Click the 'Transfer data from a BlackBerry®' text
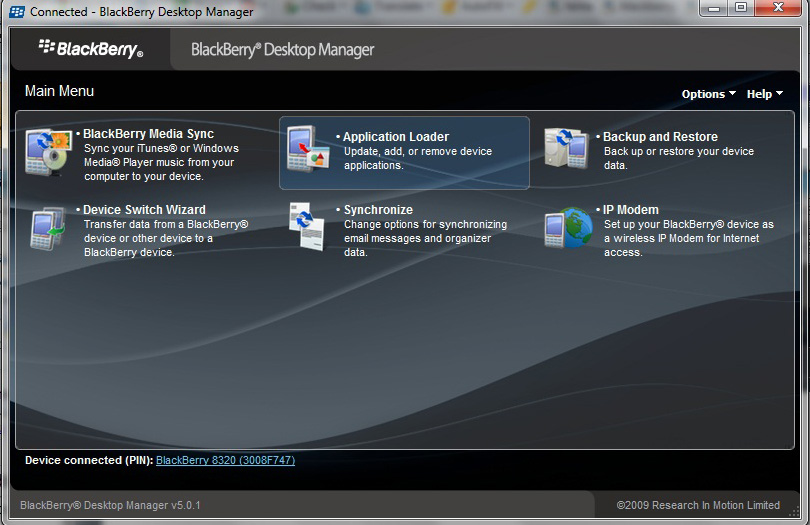The image size is (810, 525). click(166, 224)
